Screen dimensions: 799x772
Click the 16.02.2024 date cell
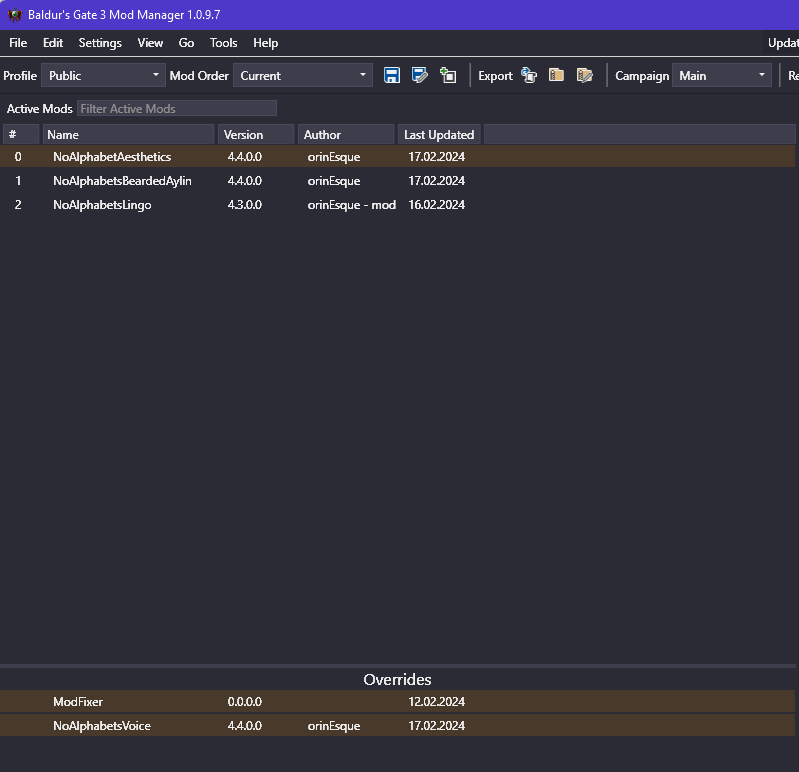437,205
